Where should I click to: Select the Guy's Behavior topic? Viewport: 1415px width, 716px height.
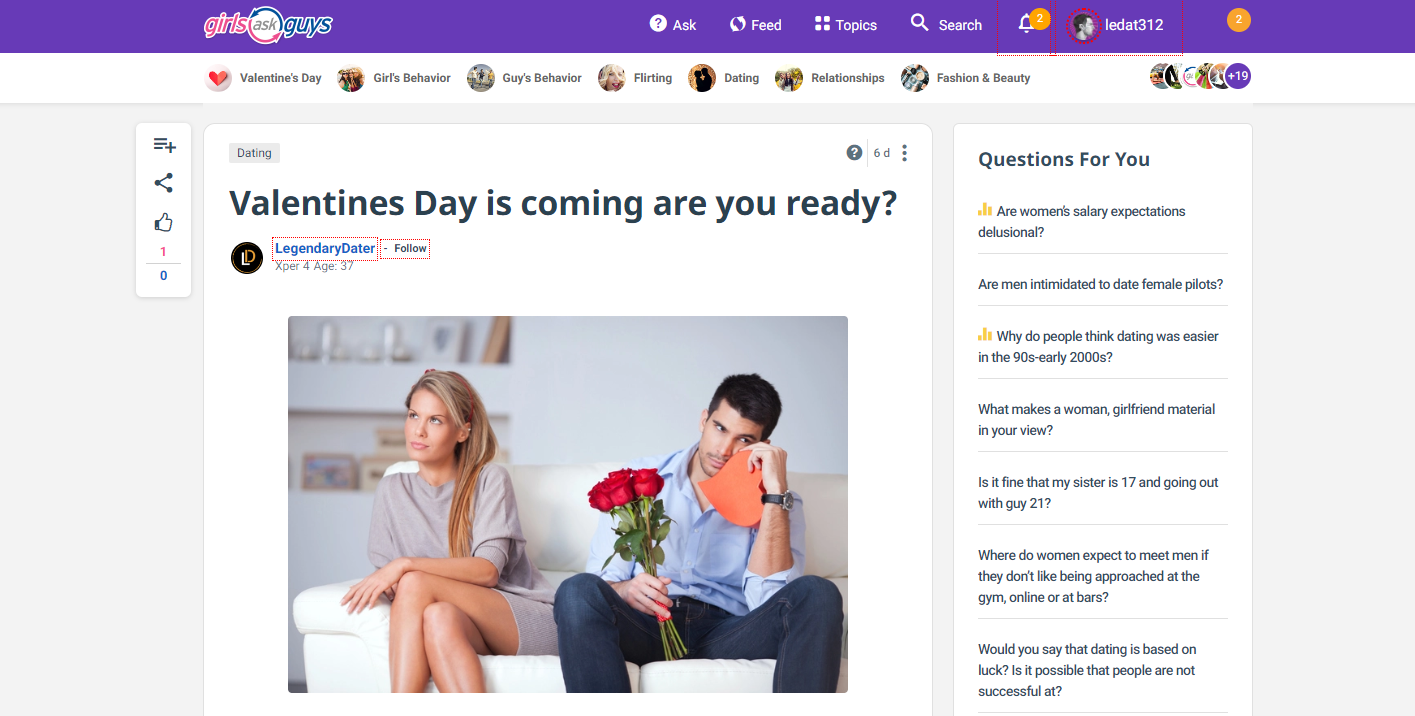point(524,78)
